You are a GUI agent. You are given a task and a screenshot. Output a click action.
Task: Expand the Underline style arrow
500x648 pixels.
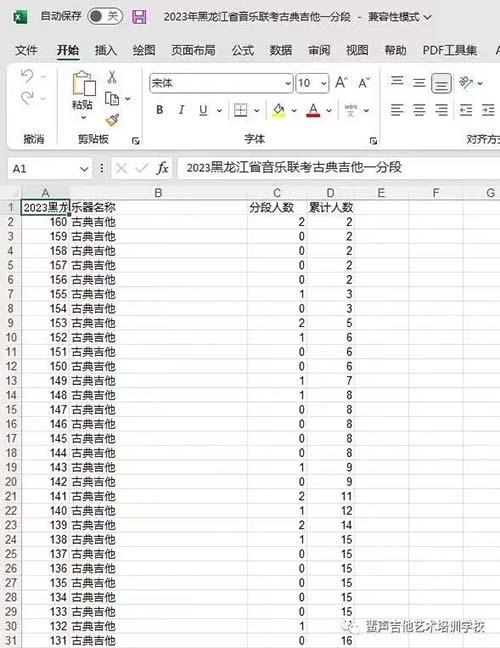pyautogui.click(x=219, y=110)
